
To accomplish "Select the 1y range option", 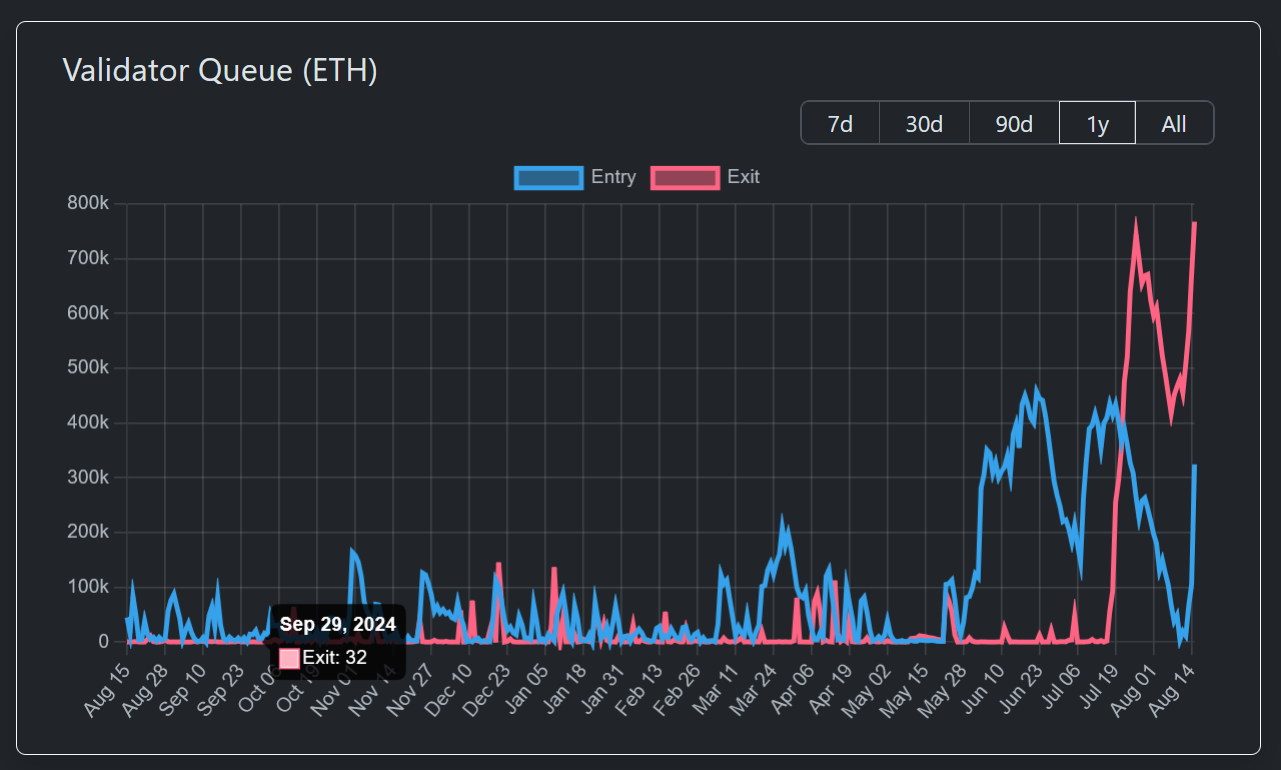I will coord(1097,123).
